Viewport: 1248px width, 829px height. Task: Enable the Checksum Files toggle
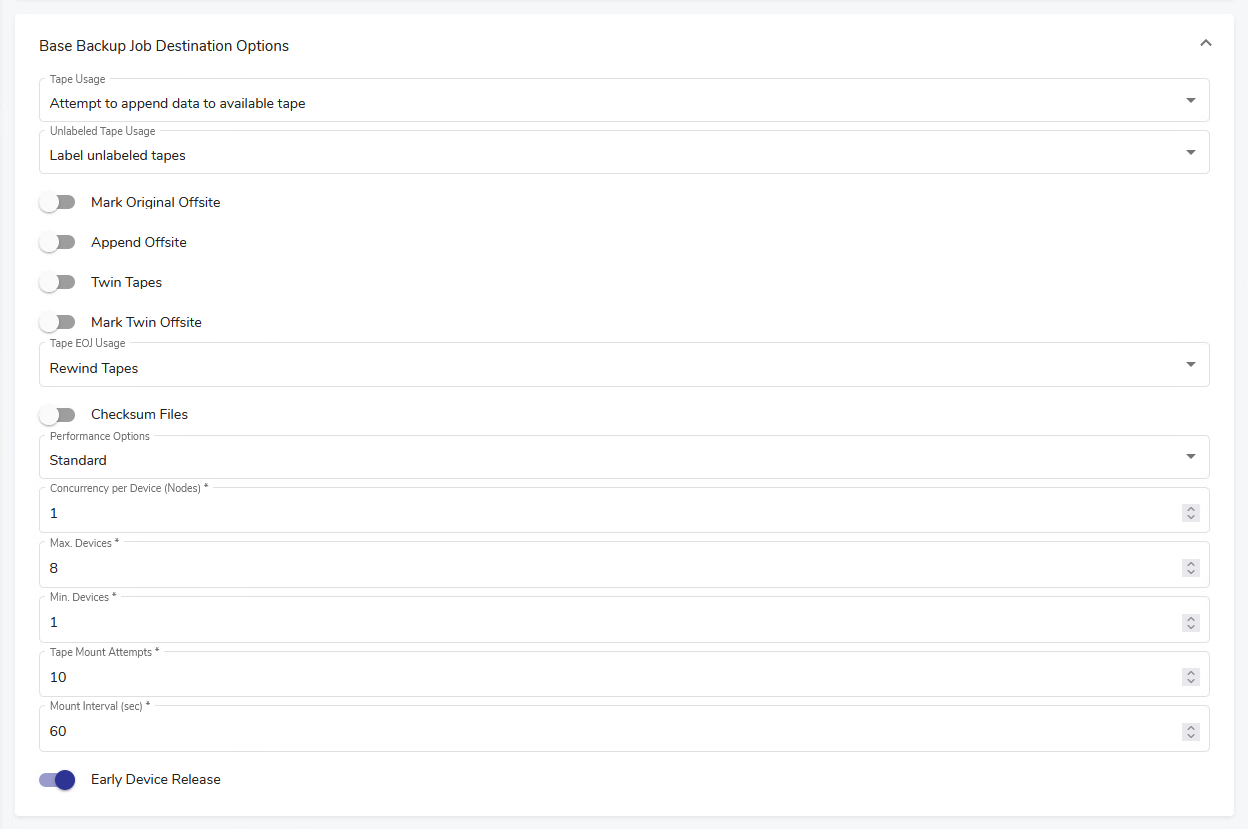tap(58, 414)
